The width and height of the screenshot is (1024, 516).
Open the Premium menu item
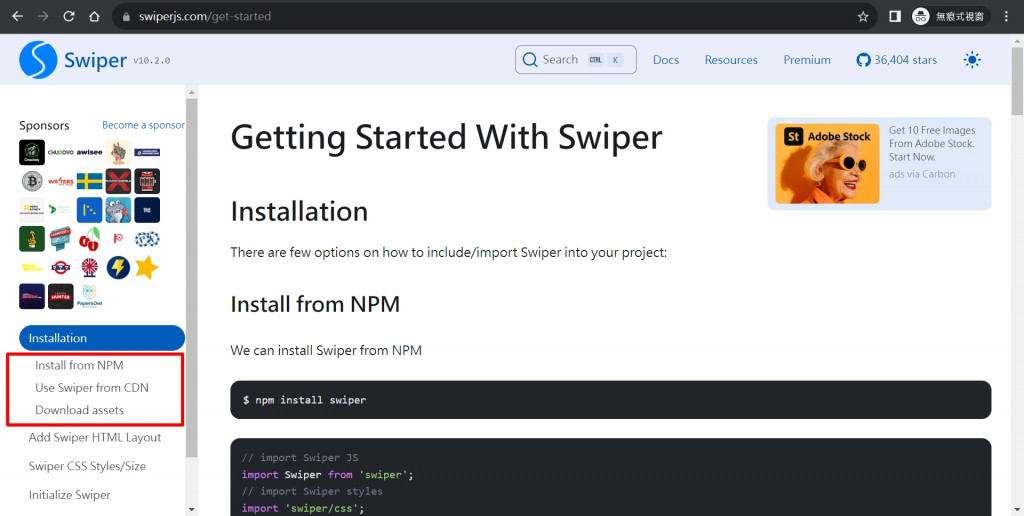pos(807,60)
